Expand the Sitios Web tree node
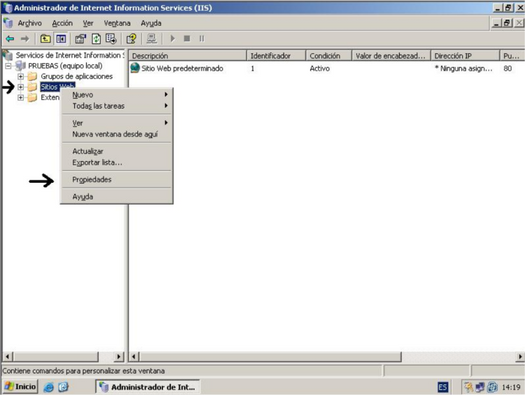This screenshot has height=395, width=525. pyautogui.click(x=21, y=87)
